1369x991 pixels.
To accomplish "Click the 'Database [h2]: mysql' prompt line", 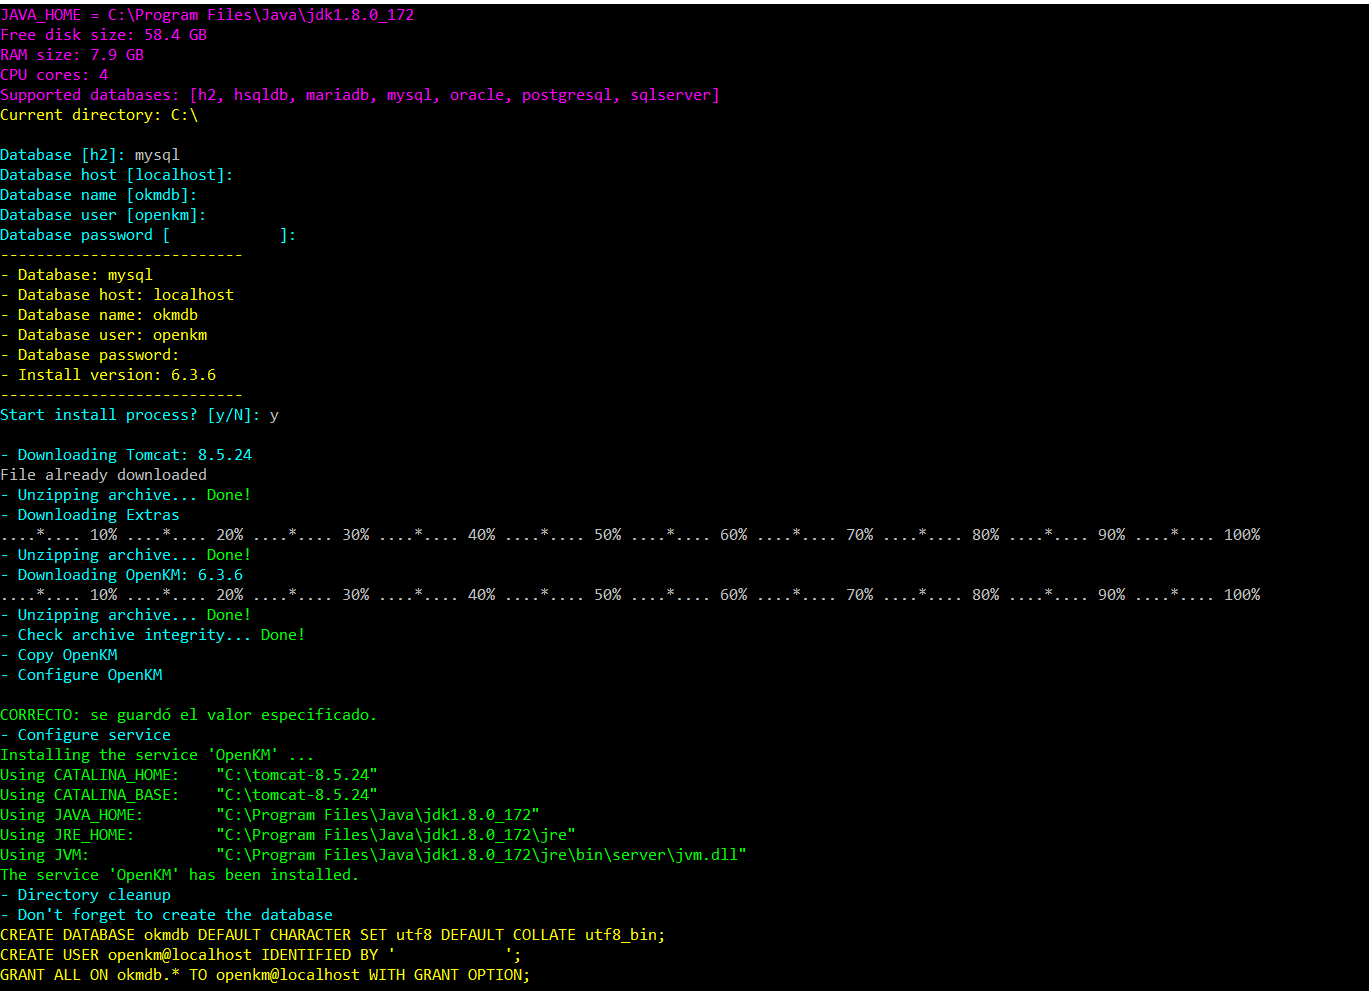I will click(x=90, y=155).
